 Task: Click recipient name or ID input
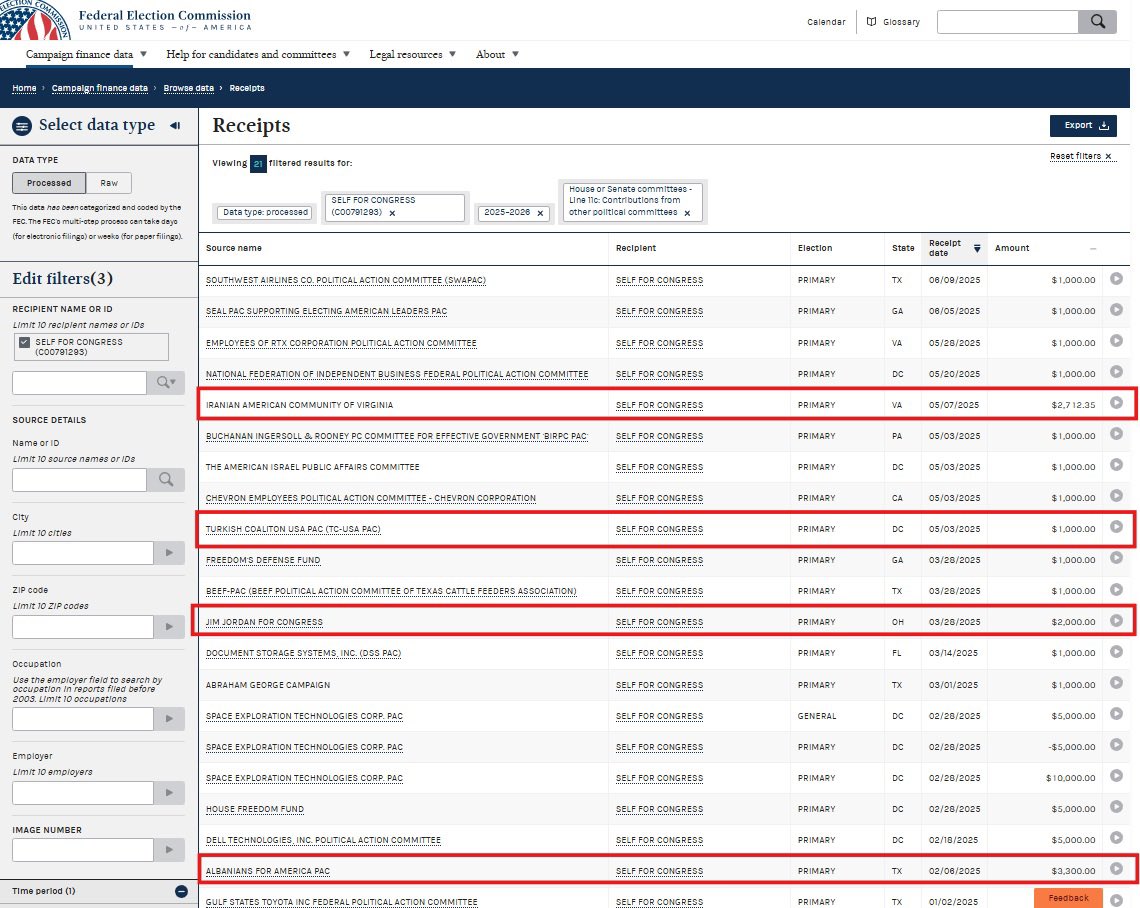coord(79,382)
